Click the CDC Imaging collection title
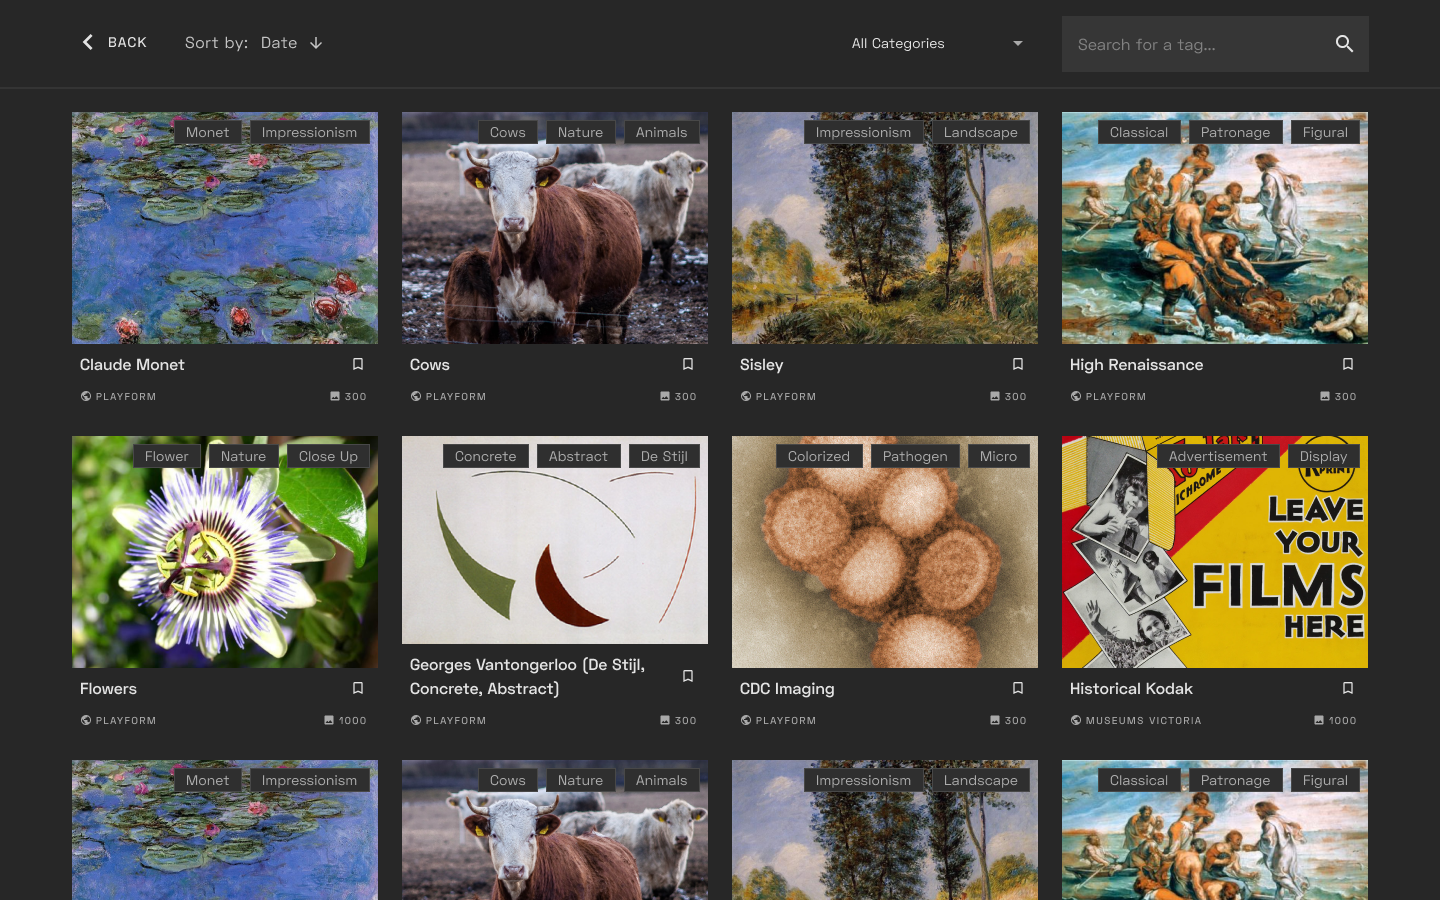This screenshot has height=900, width=1440. [x=787, y=689]
